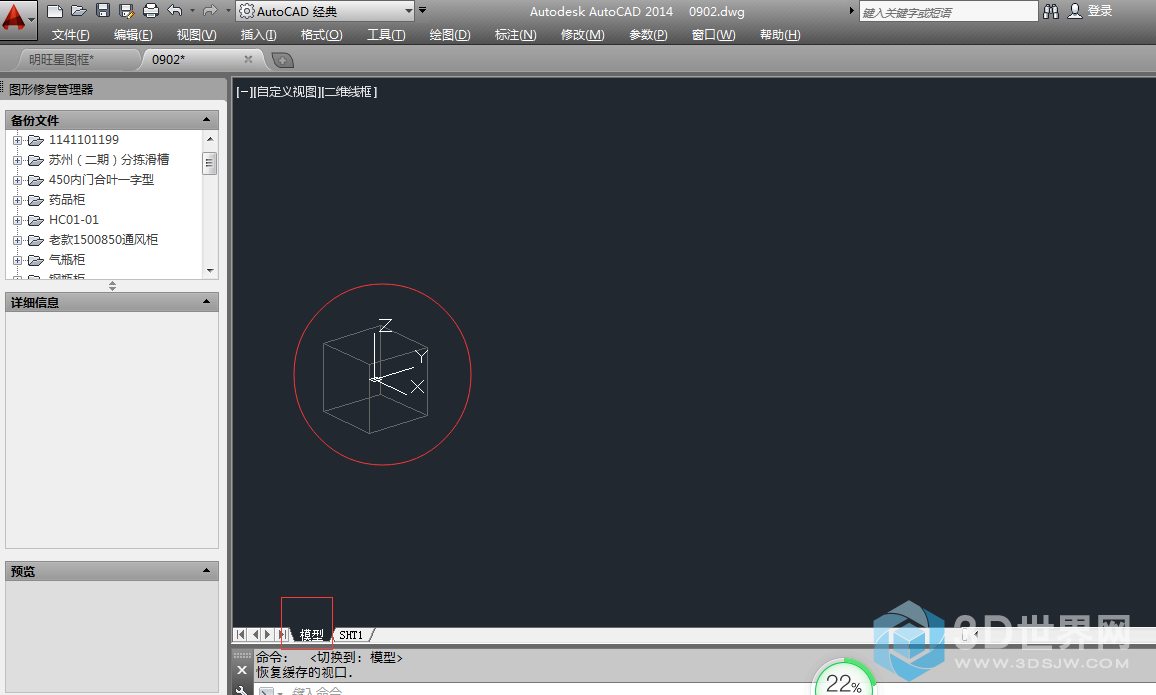The height and width of the screenshot is (695, 1156).
Task: Click the backup files list scrollbar thumb
Action: click(210, 163)
